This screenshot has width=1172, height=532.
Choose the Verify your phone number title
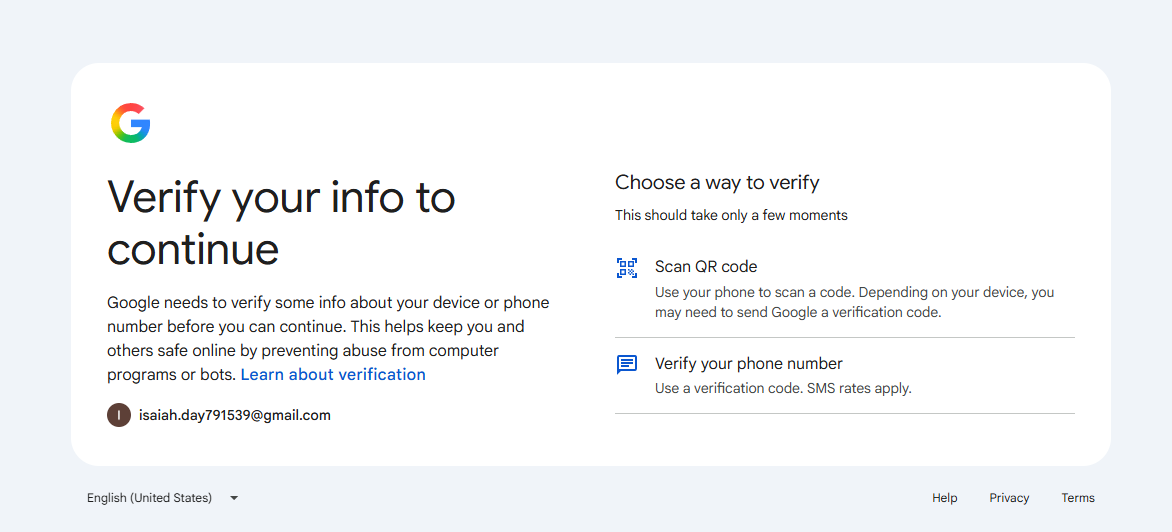point(748,364)
